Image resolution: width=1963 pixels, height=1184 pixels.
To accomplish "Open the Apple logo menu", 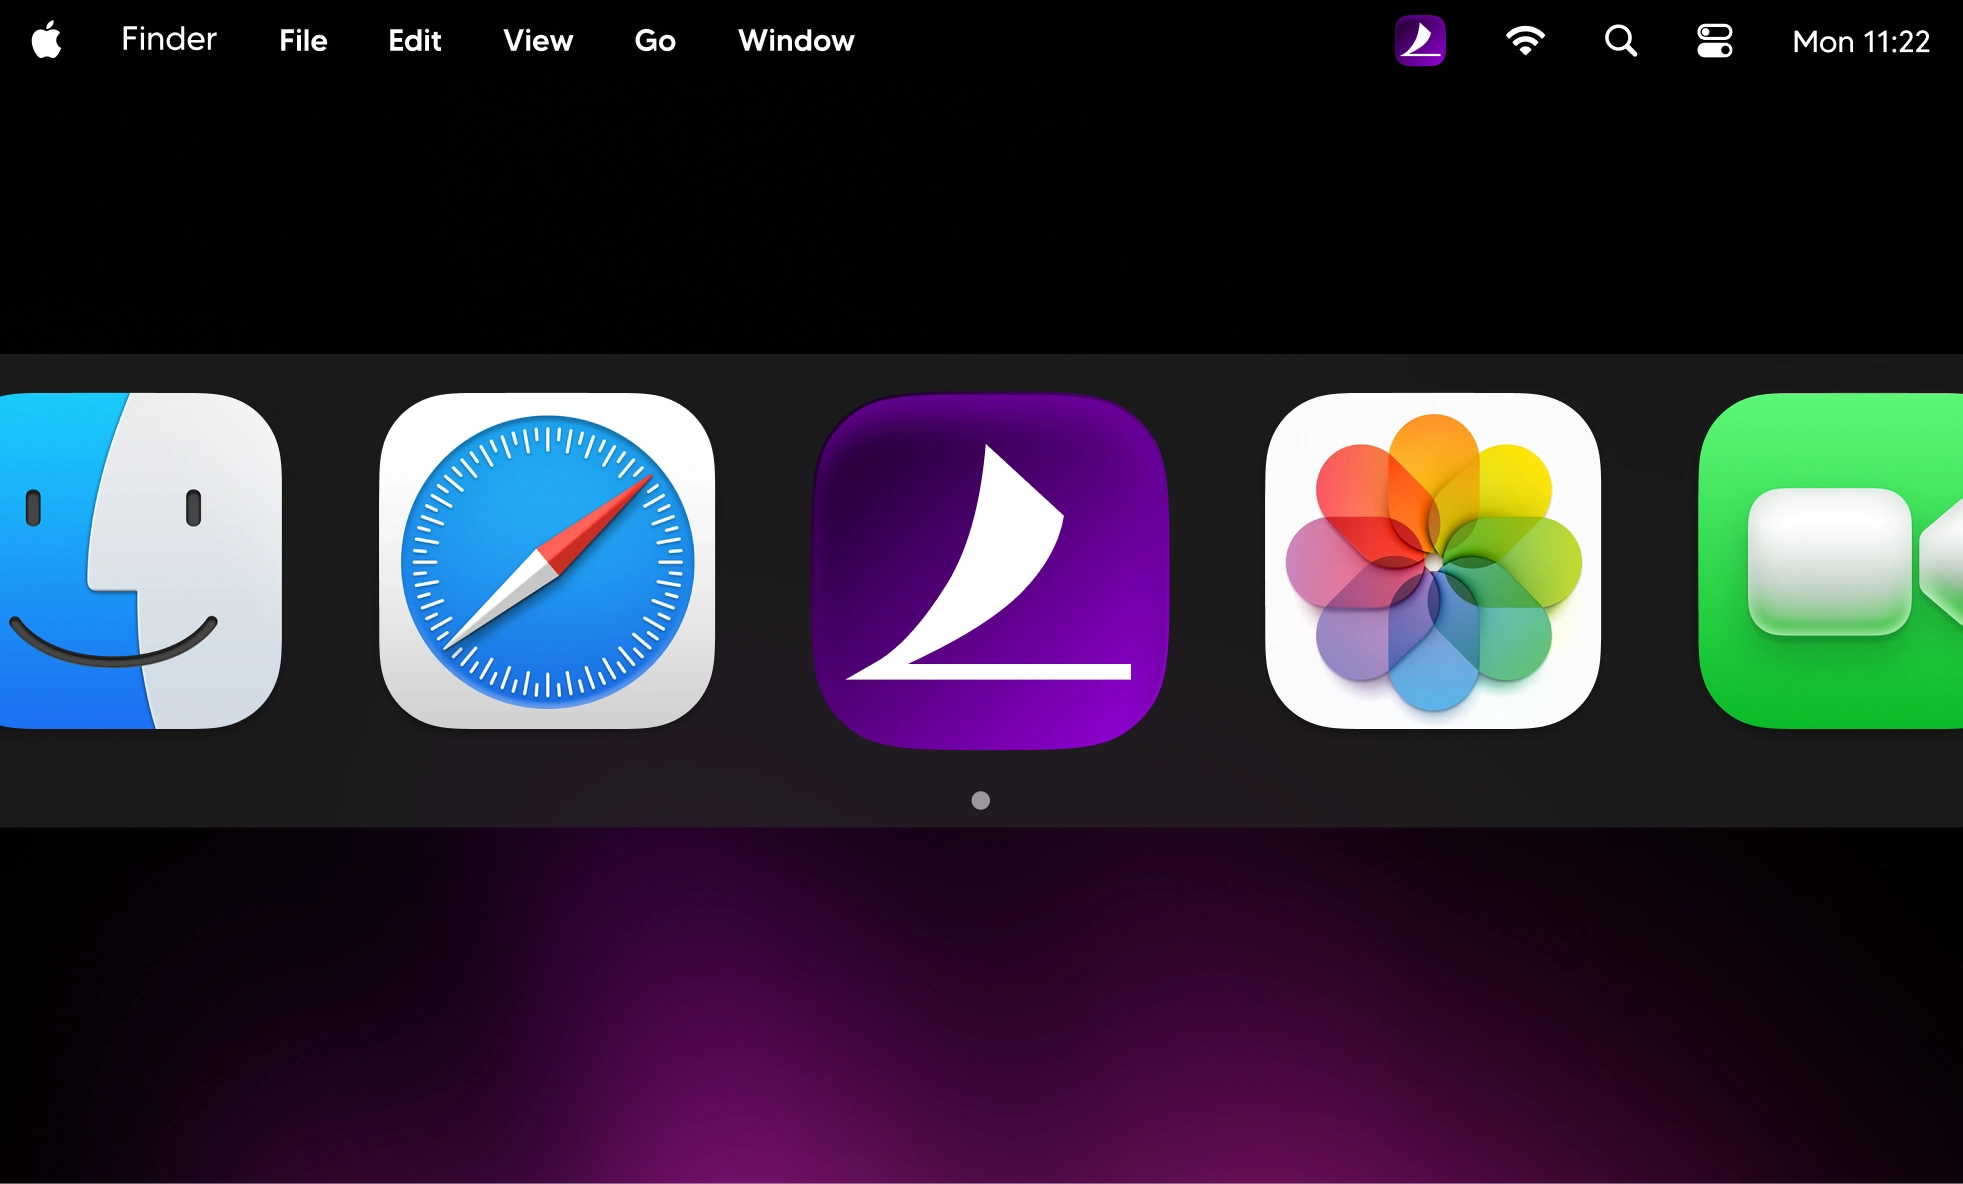I will coord(46,41).
